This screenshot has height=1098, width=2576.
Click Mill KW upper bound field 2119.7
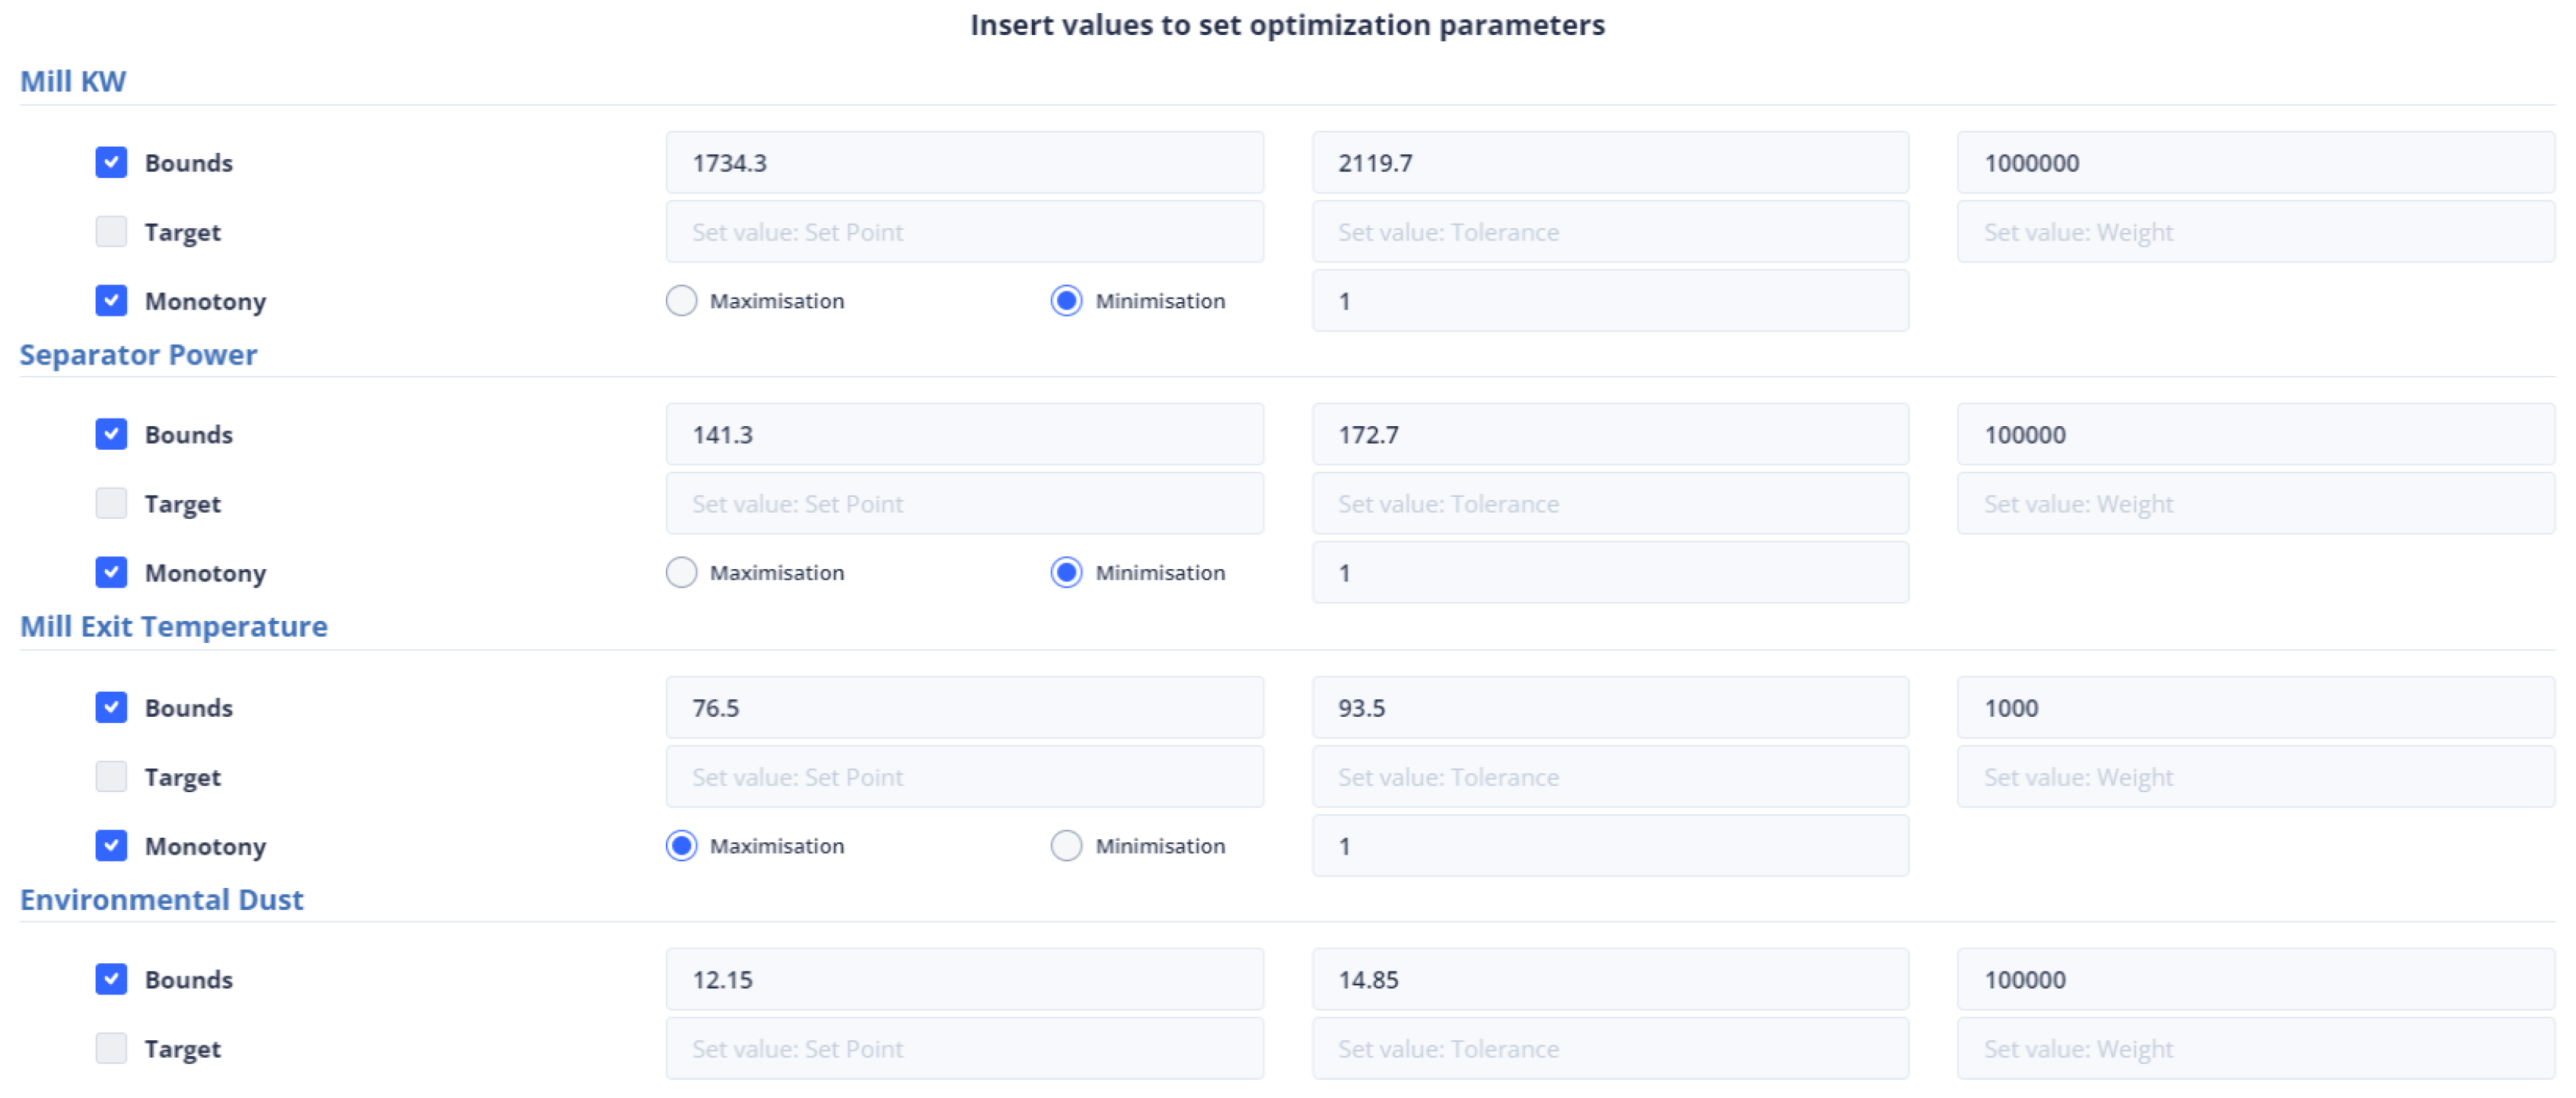coord(1609,162)
